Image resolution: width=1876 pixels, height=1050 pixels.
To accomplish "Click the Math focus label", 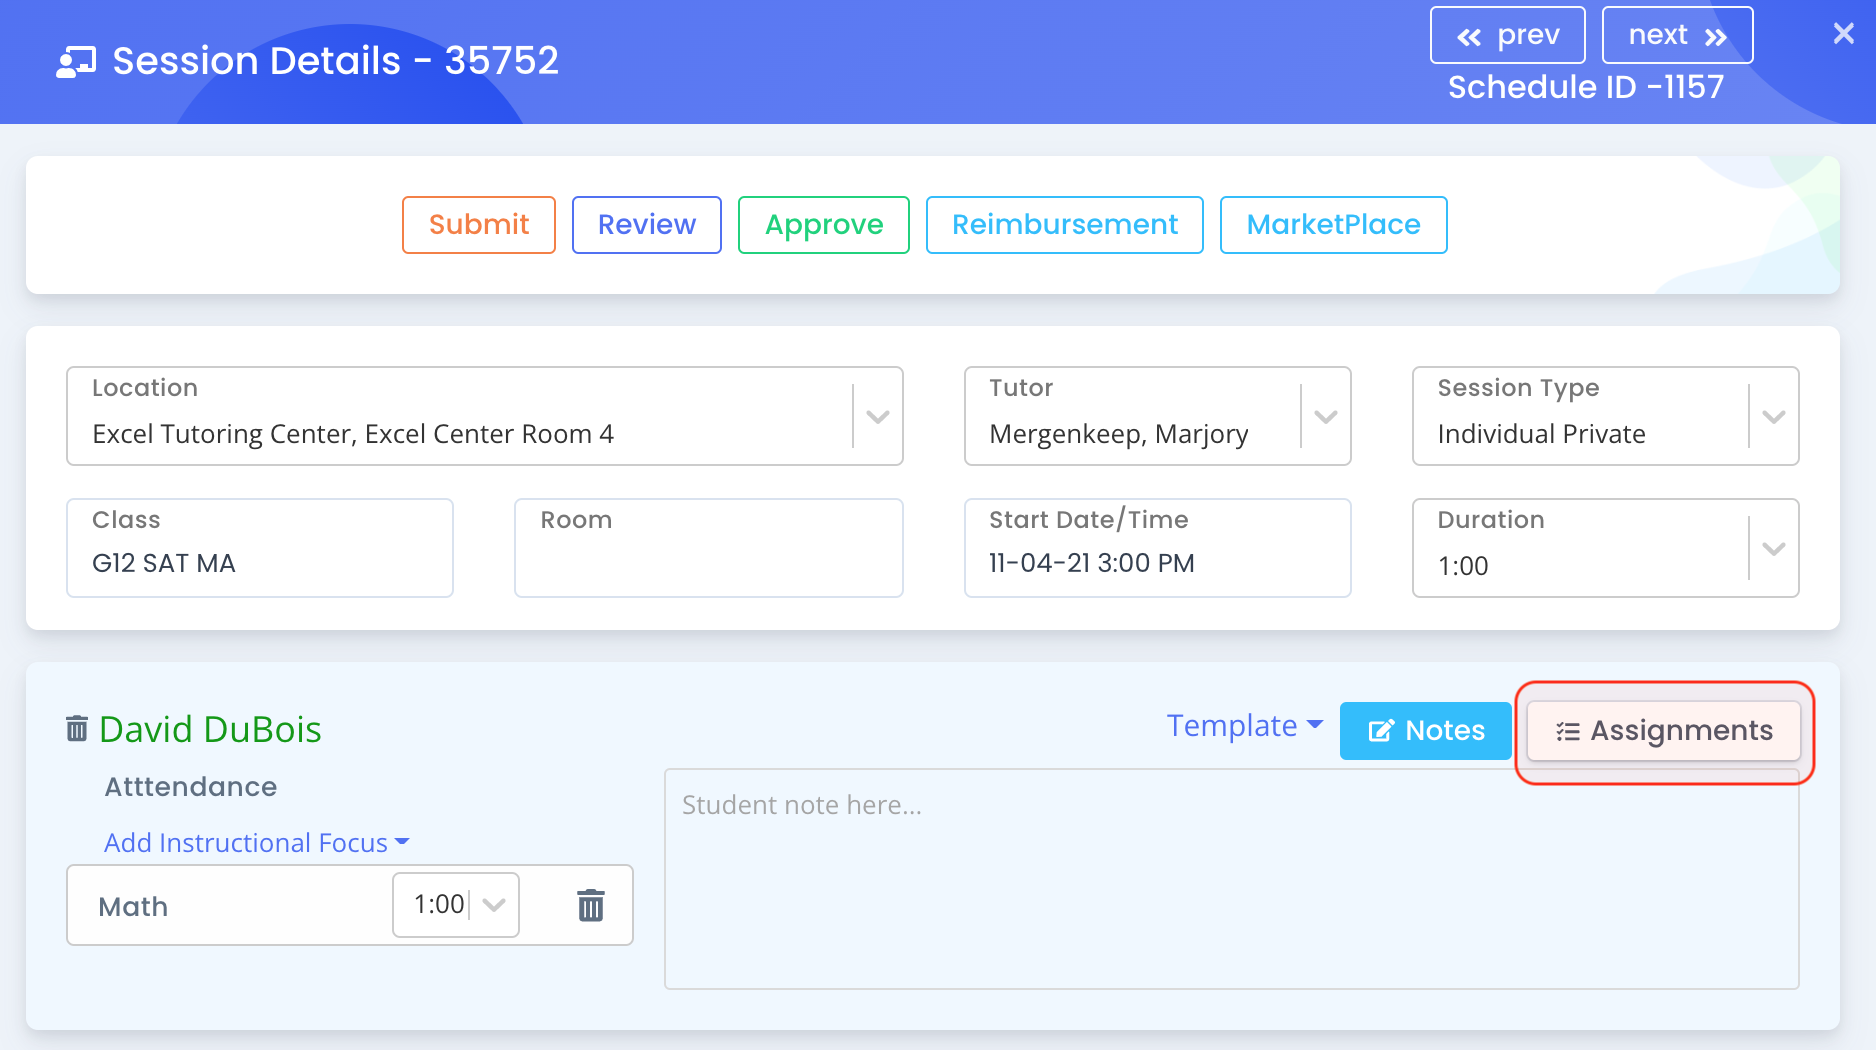I will (133, 907).
